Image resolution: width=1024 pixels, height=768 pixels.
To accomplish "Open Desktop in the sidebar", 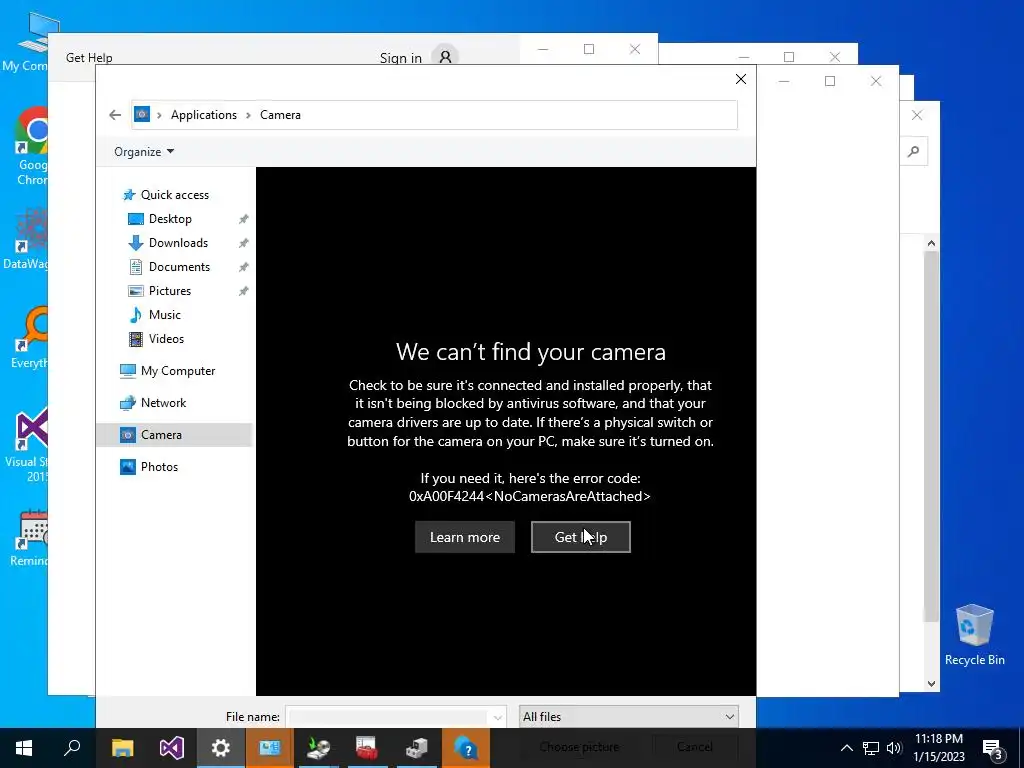I will click(170, 219).
